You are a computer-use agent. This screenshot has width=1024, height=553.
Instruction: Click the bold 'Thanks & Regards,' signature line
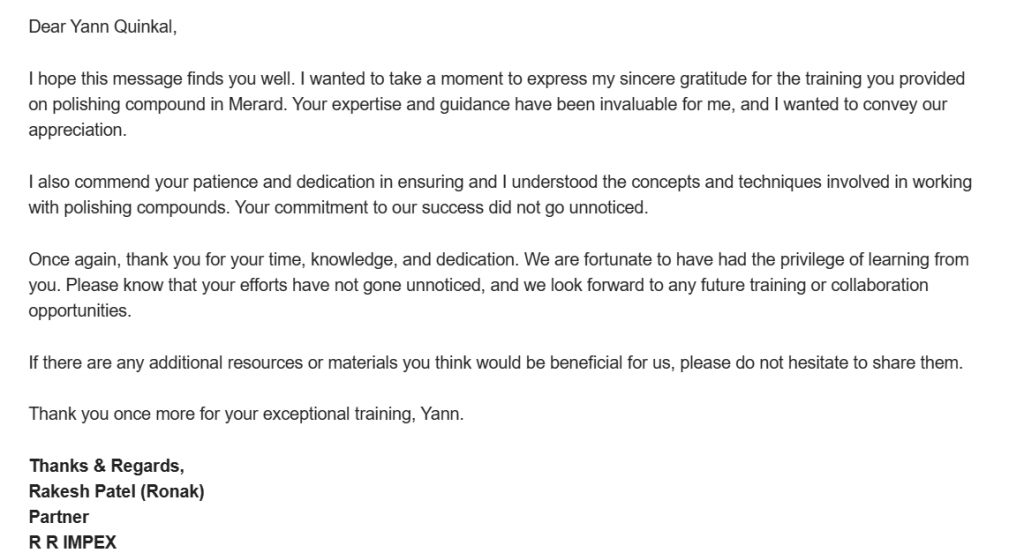(x=106, y=466)
